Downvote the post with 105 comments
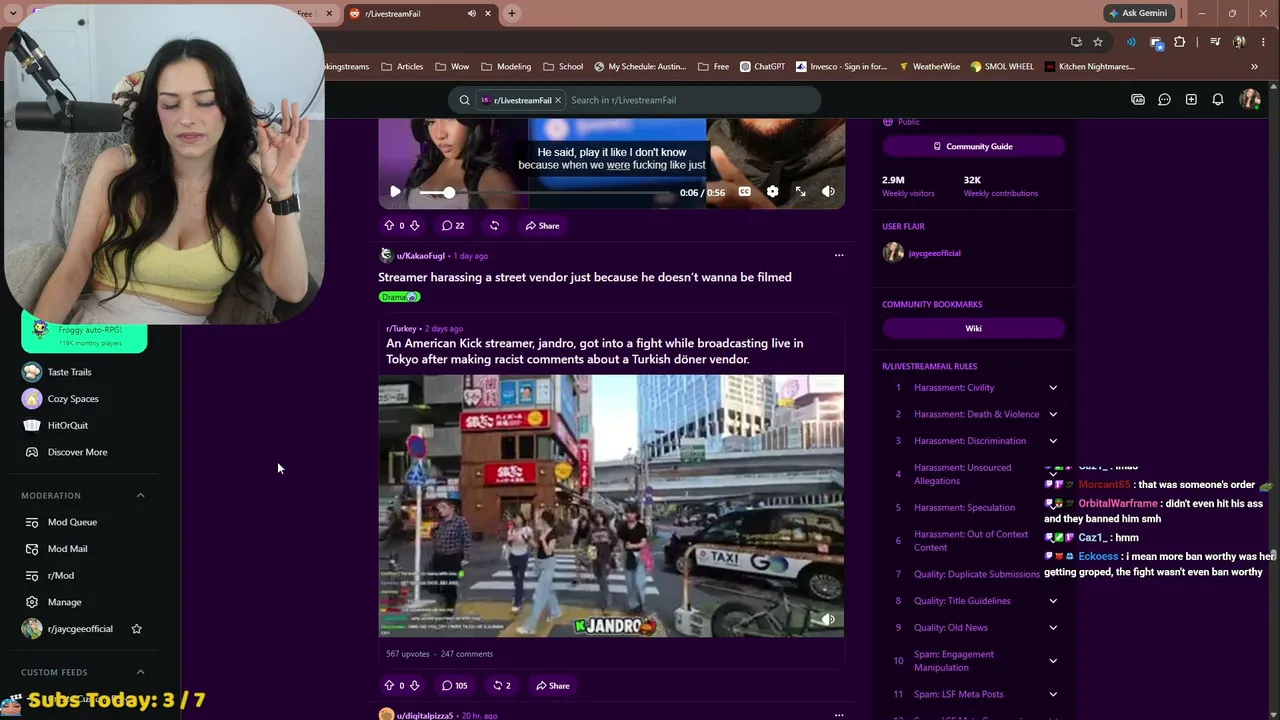 coord(414,686)
